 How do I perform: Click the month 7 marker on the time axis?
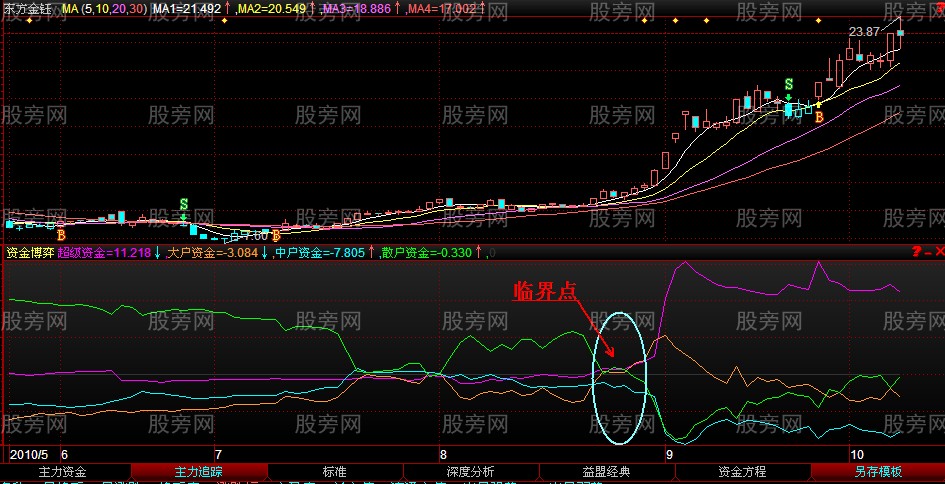coord(219,453)
